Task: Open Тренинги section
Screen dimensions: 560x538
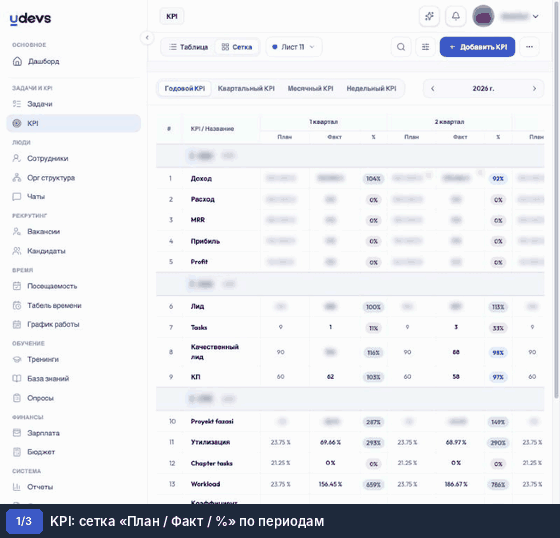Action: pos(43,359)
